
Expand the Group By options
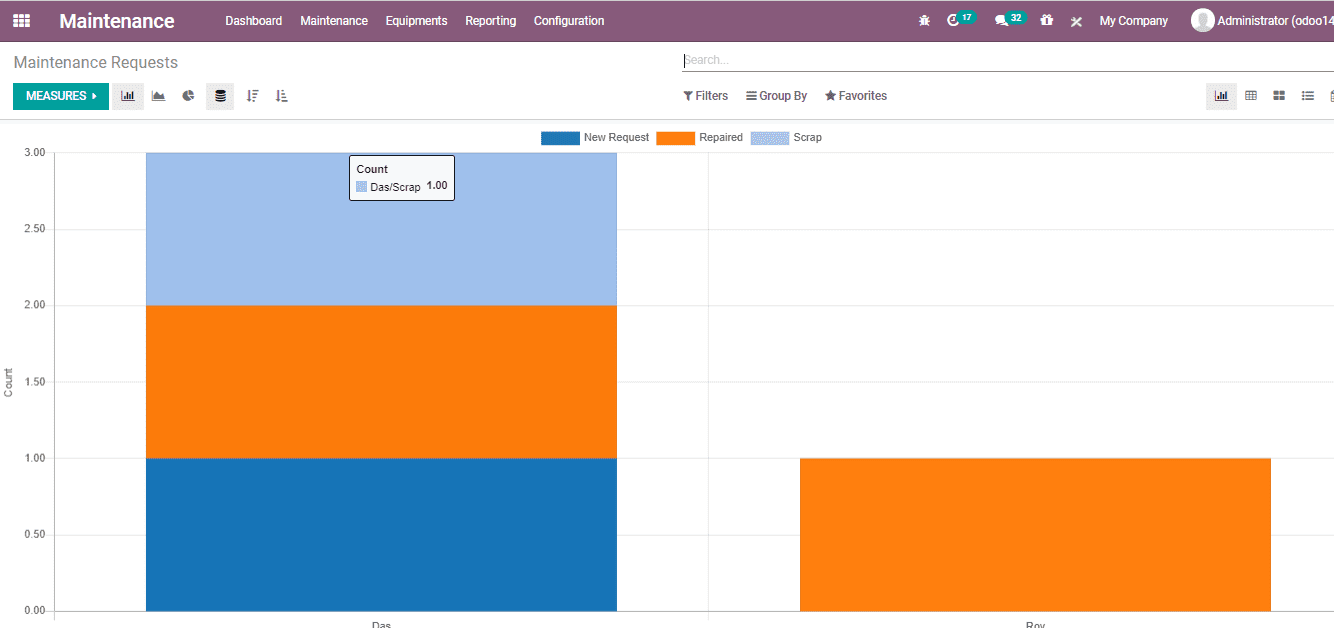776,95
